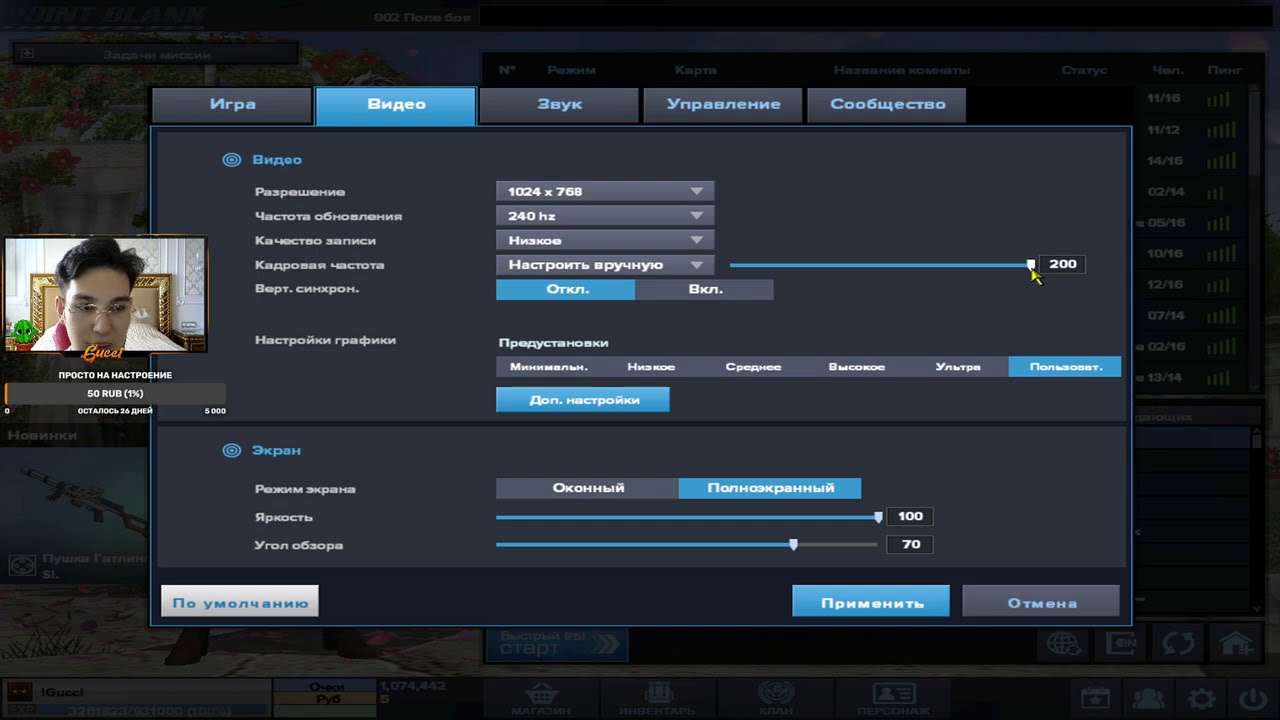1280x720 pixels.
Task: Click the Угол обзора slider handle
Action: (x=793, y=545)
